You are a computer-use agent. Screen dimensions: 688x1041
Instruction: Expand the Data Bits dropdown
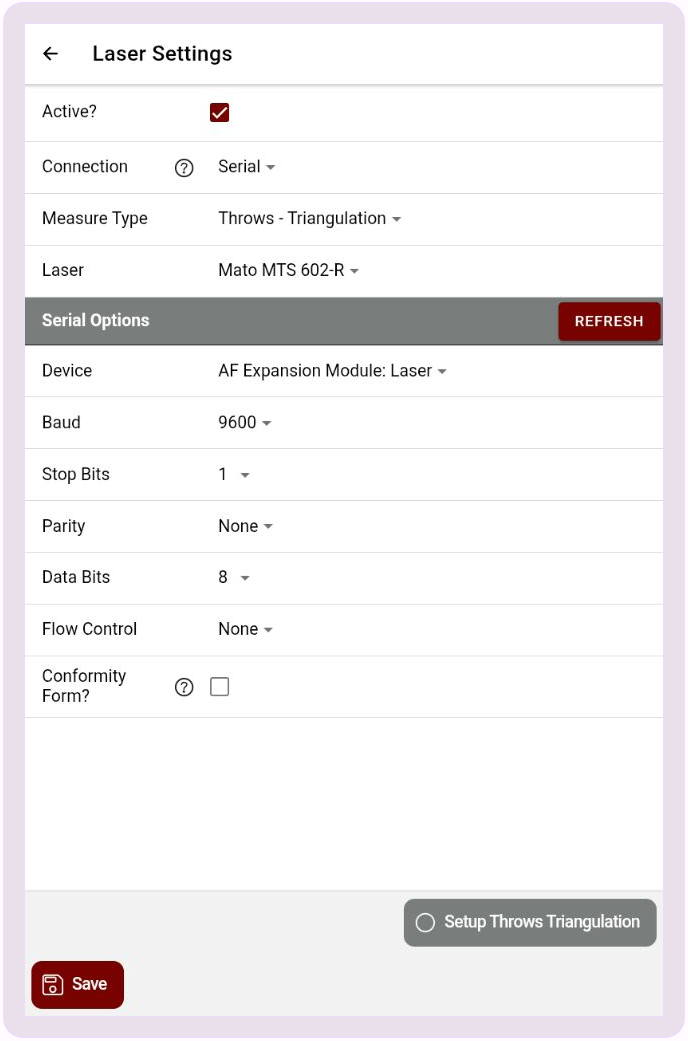pyautogui.click(x=234, y=578)
